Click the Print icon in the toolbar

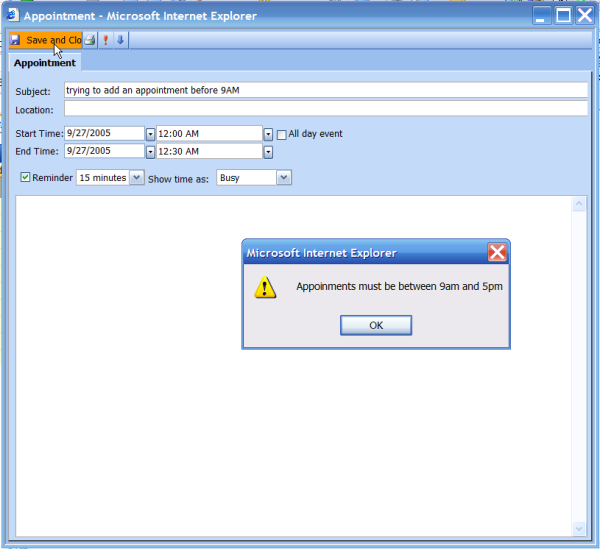[x=89, y=40]
